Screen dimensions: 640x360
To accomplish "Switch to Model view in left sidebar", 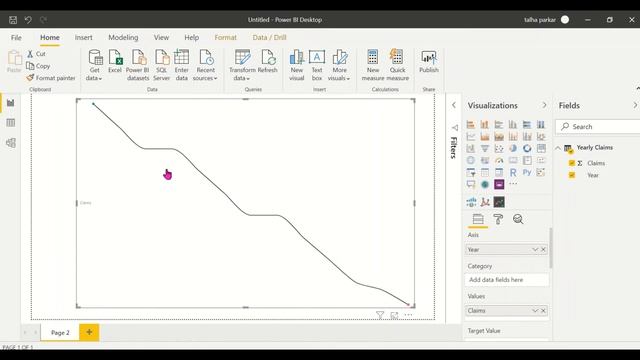I will point(11,143).
